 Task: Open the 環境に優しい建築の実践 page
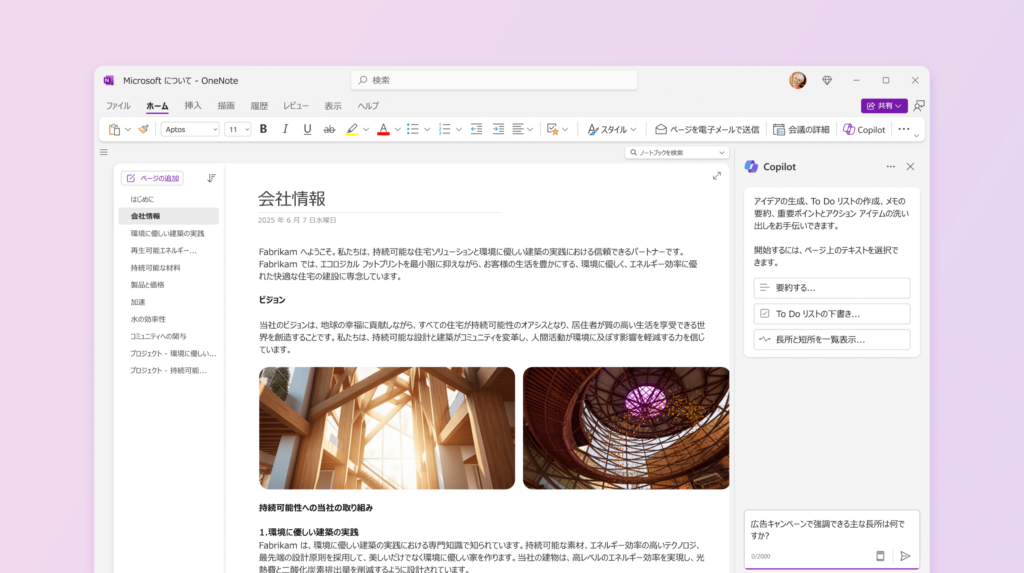pos(168,233)
